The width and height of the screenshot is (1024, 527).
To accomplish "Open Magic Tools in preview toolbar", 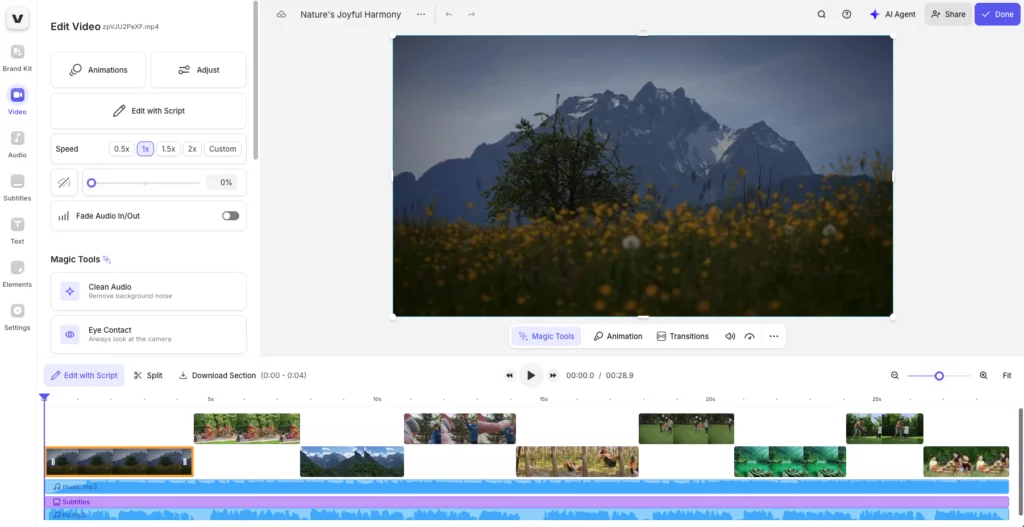I will [x=547, y=336].
